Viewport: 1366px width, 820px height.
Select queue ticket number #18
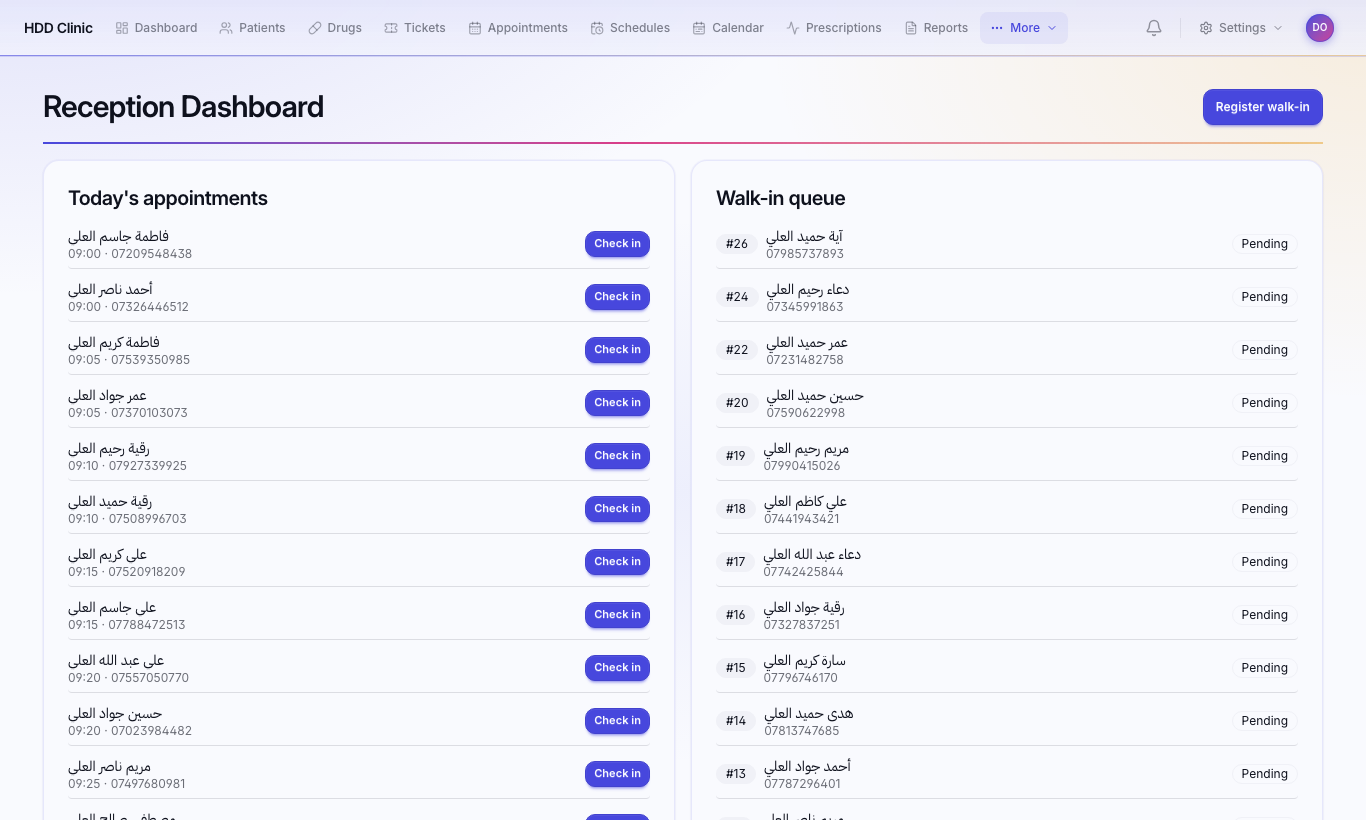(x=736, y=509)
